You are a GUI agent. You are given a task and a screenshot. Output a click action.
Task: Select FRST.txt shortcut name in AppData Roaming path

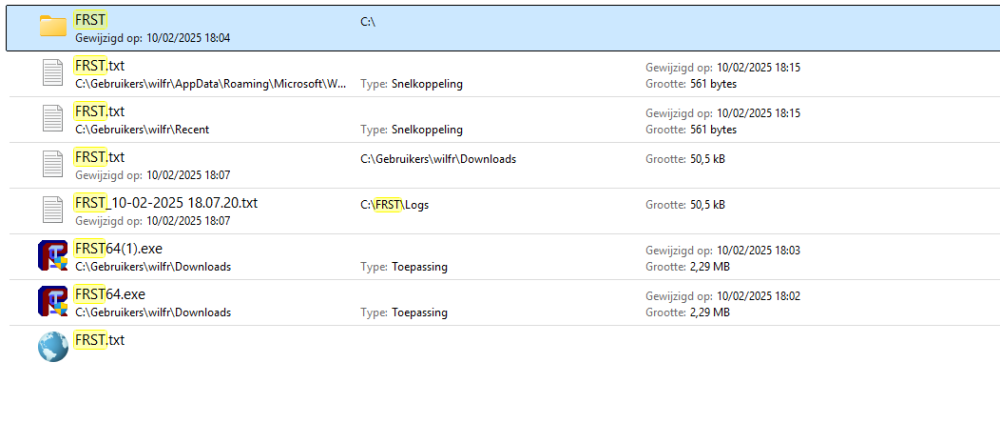click(100, 66)
